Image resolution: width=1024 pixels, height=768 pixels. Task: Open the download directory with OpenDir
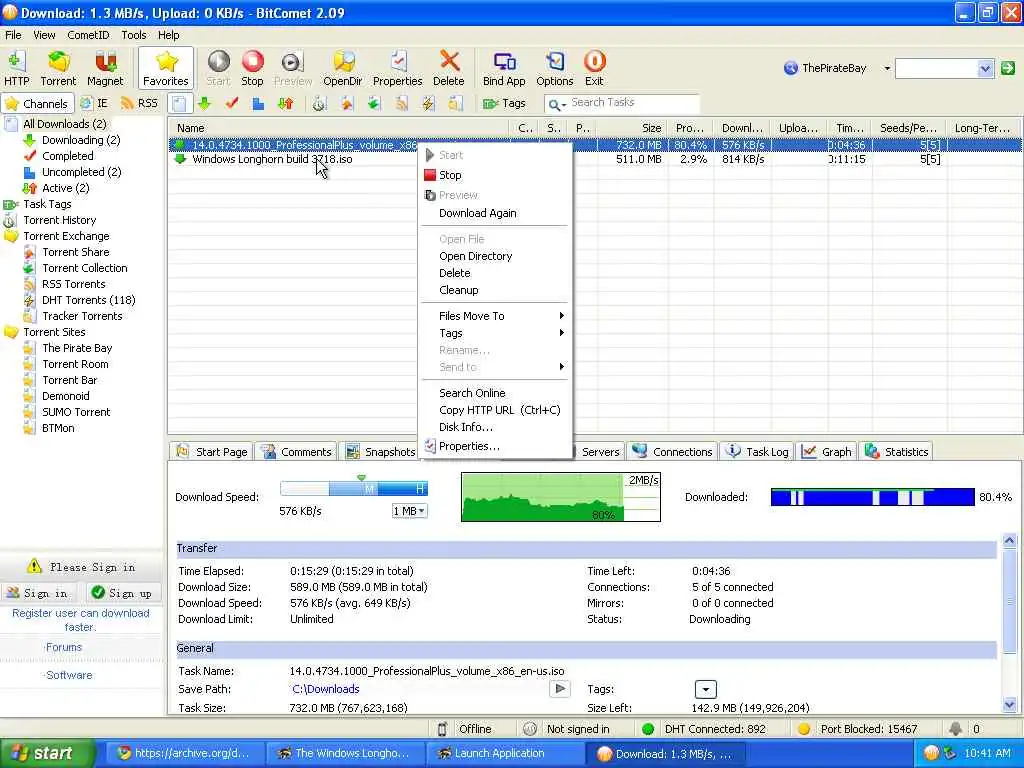[342, 69]
